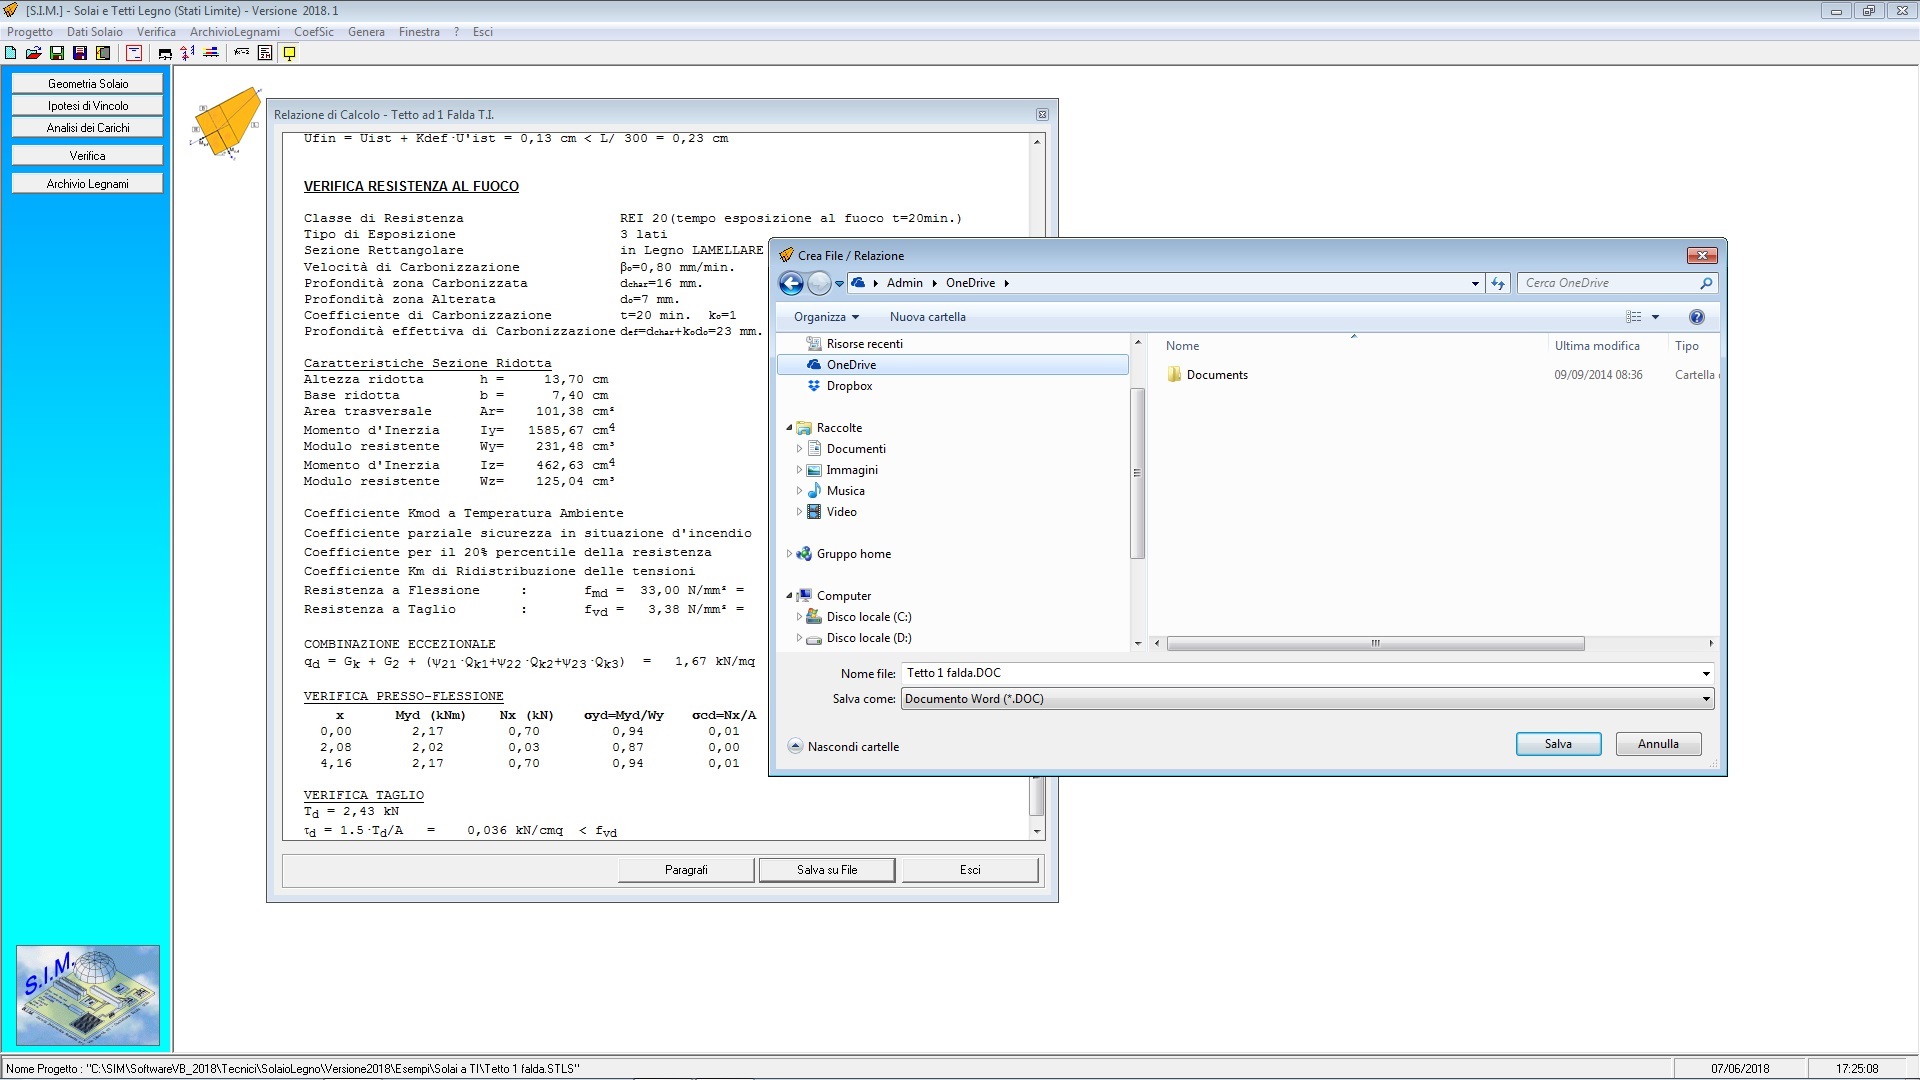The image size is (1920, 1080).
Task: Click the yellow-gray book toolbar icon
Action: 103,53
